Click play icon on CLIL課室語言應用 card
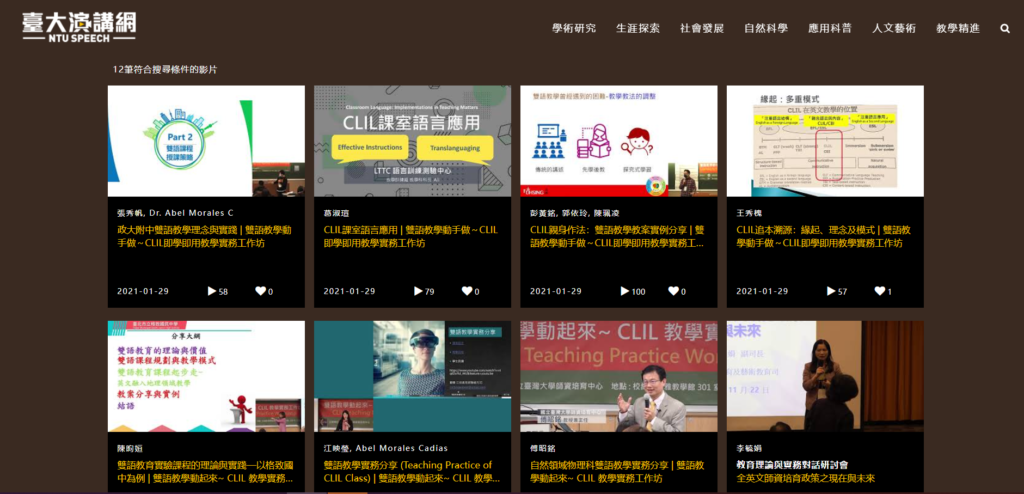 pyautogui.click(x=418, y=291)
